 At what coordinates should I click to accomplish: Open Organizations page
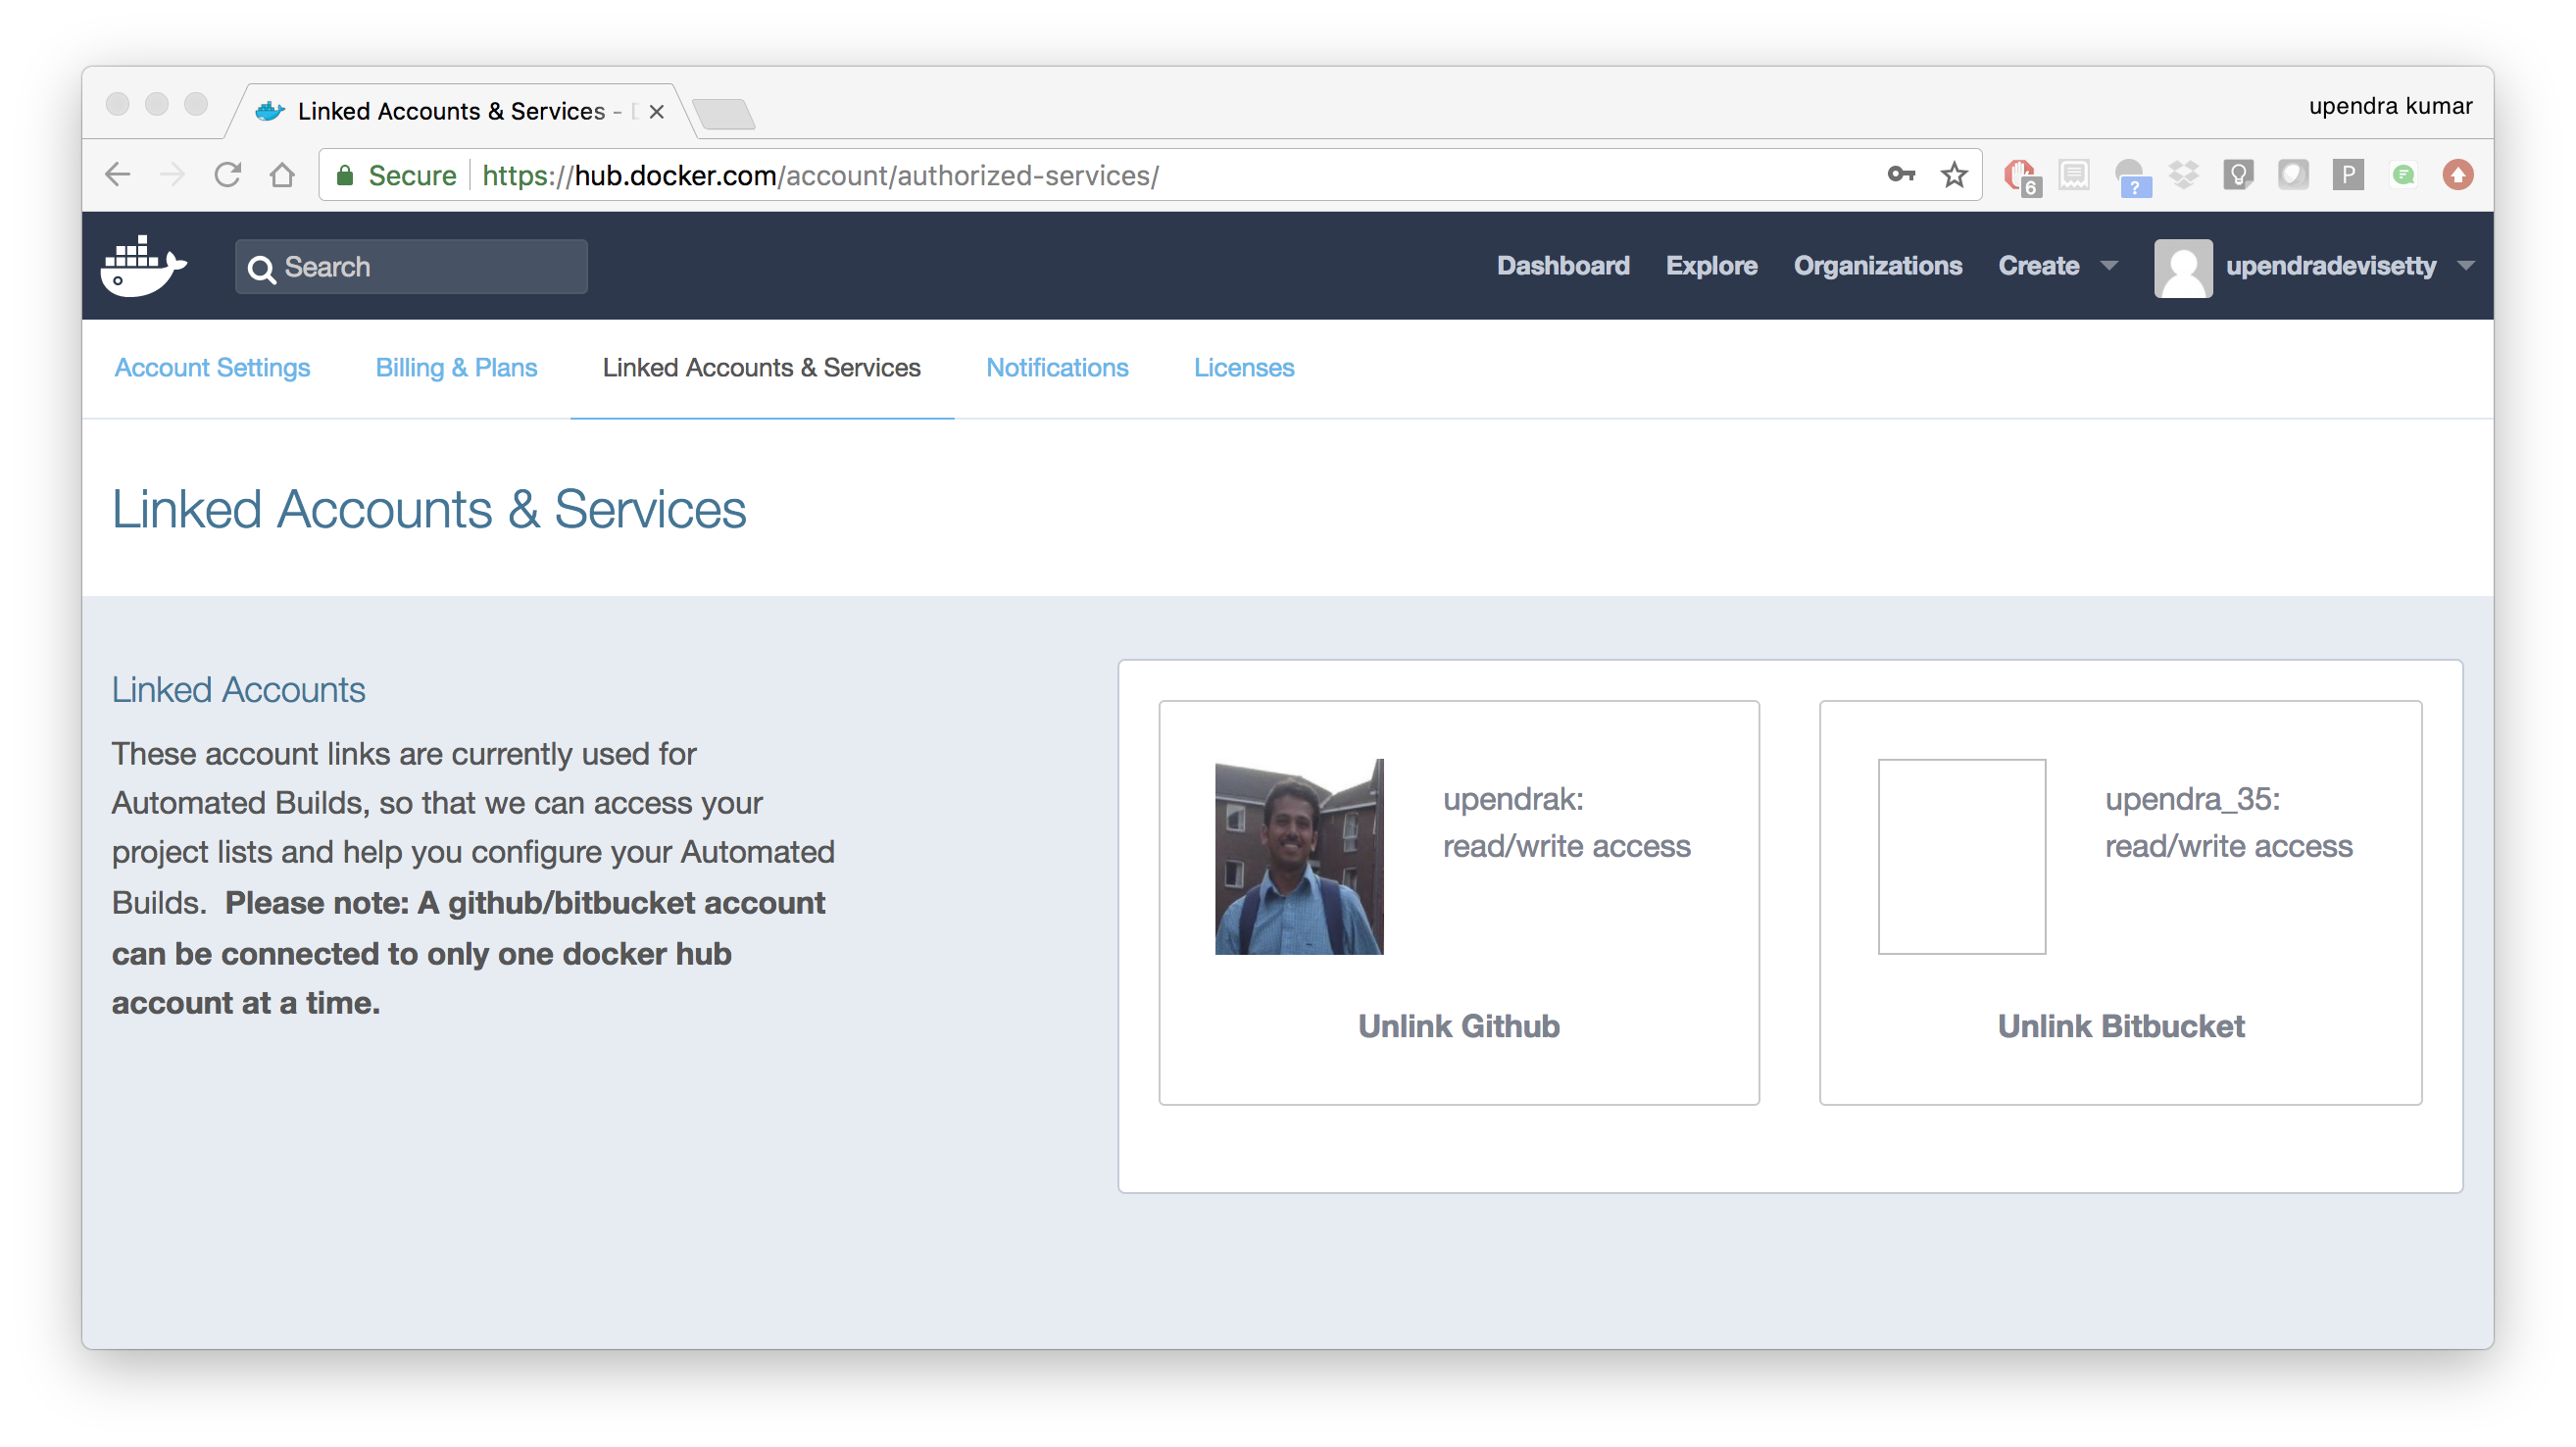[x=1877, y=266]
